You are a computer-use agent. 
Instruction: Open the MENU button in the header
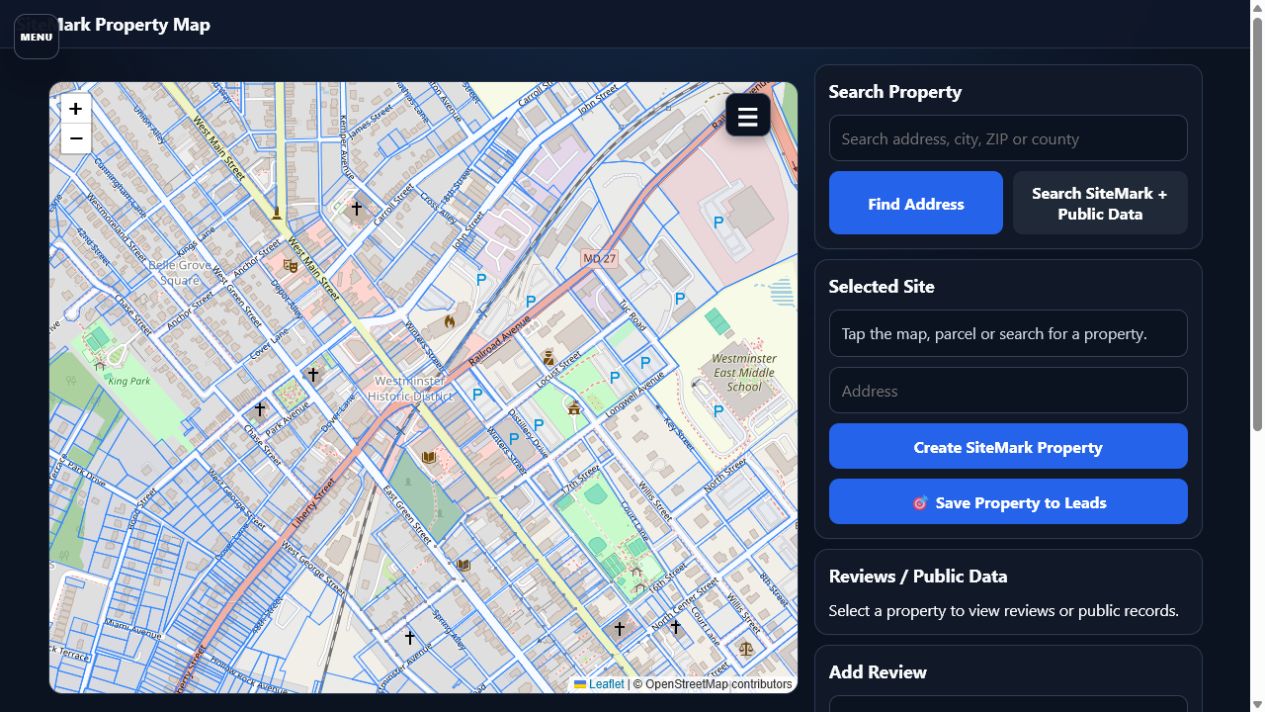tap(36, 37)
